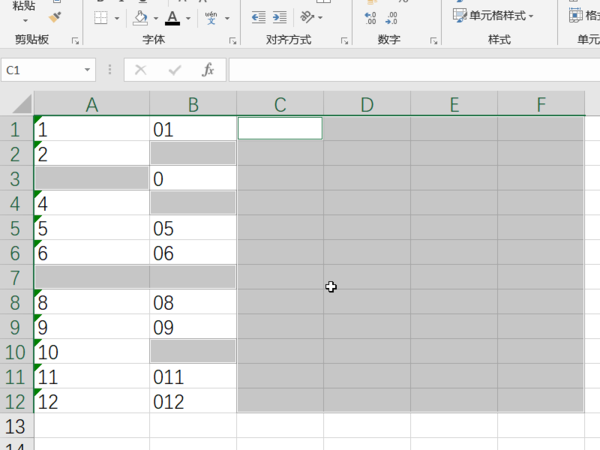
Task: Apply cell borders with the borders icon
Action: click(101, 18)
